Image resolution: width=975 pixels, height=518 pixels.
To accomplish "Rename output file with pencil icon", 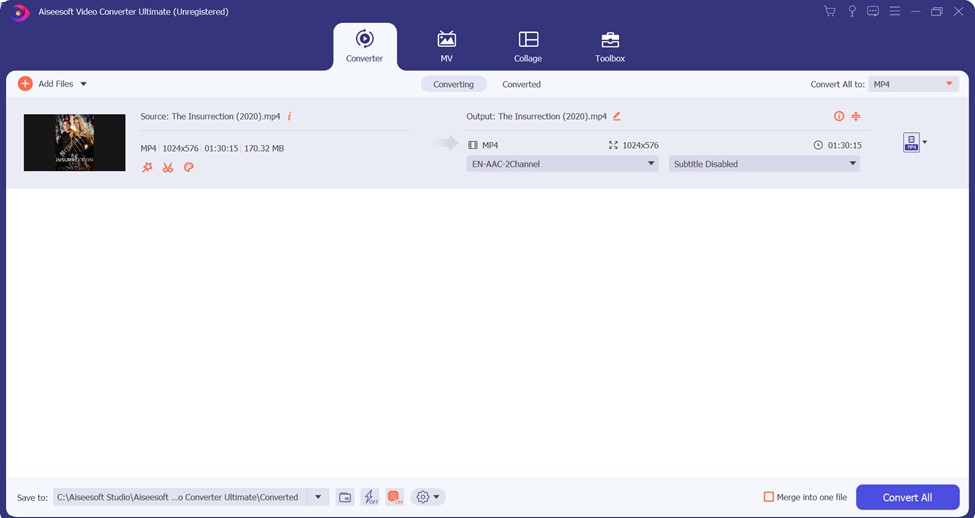I will [x=617, y=116].
